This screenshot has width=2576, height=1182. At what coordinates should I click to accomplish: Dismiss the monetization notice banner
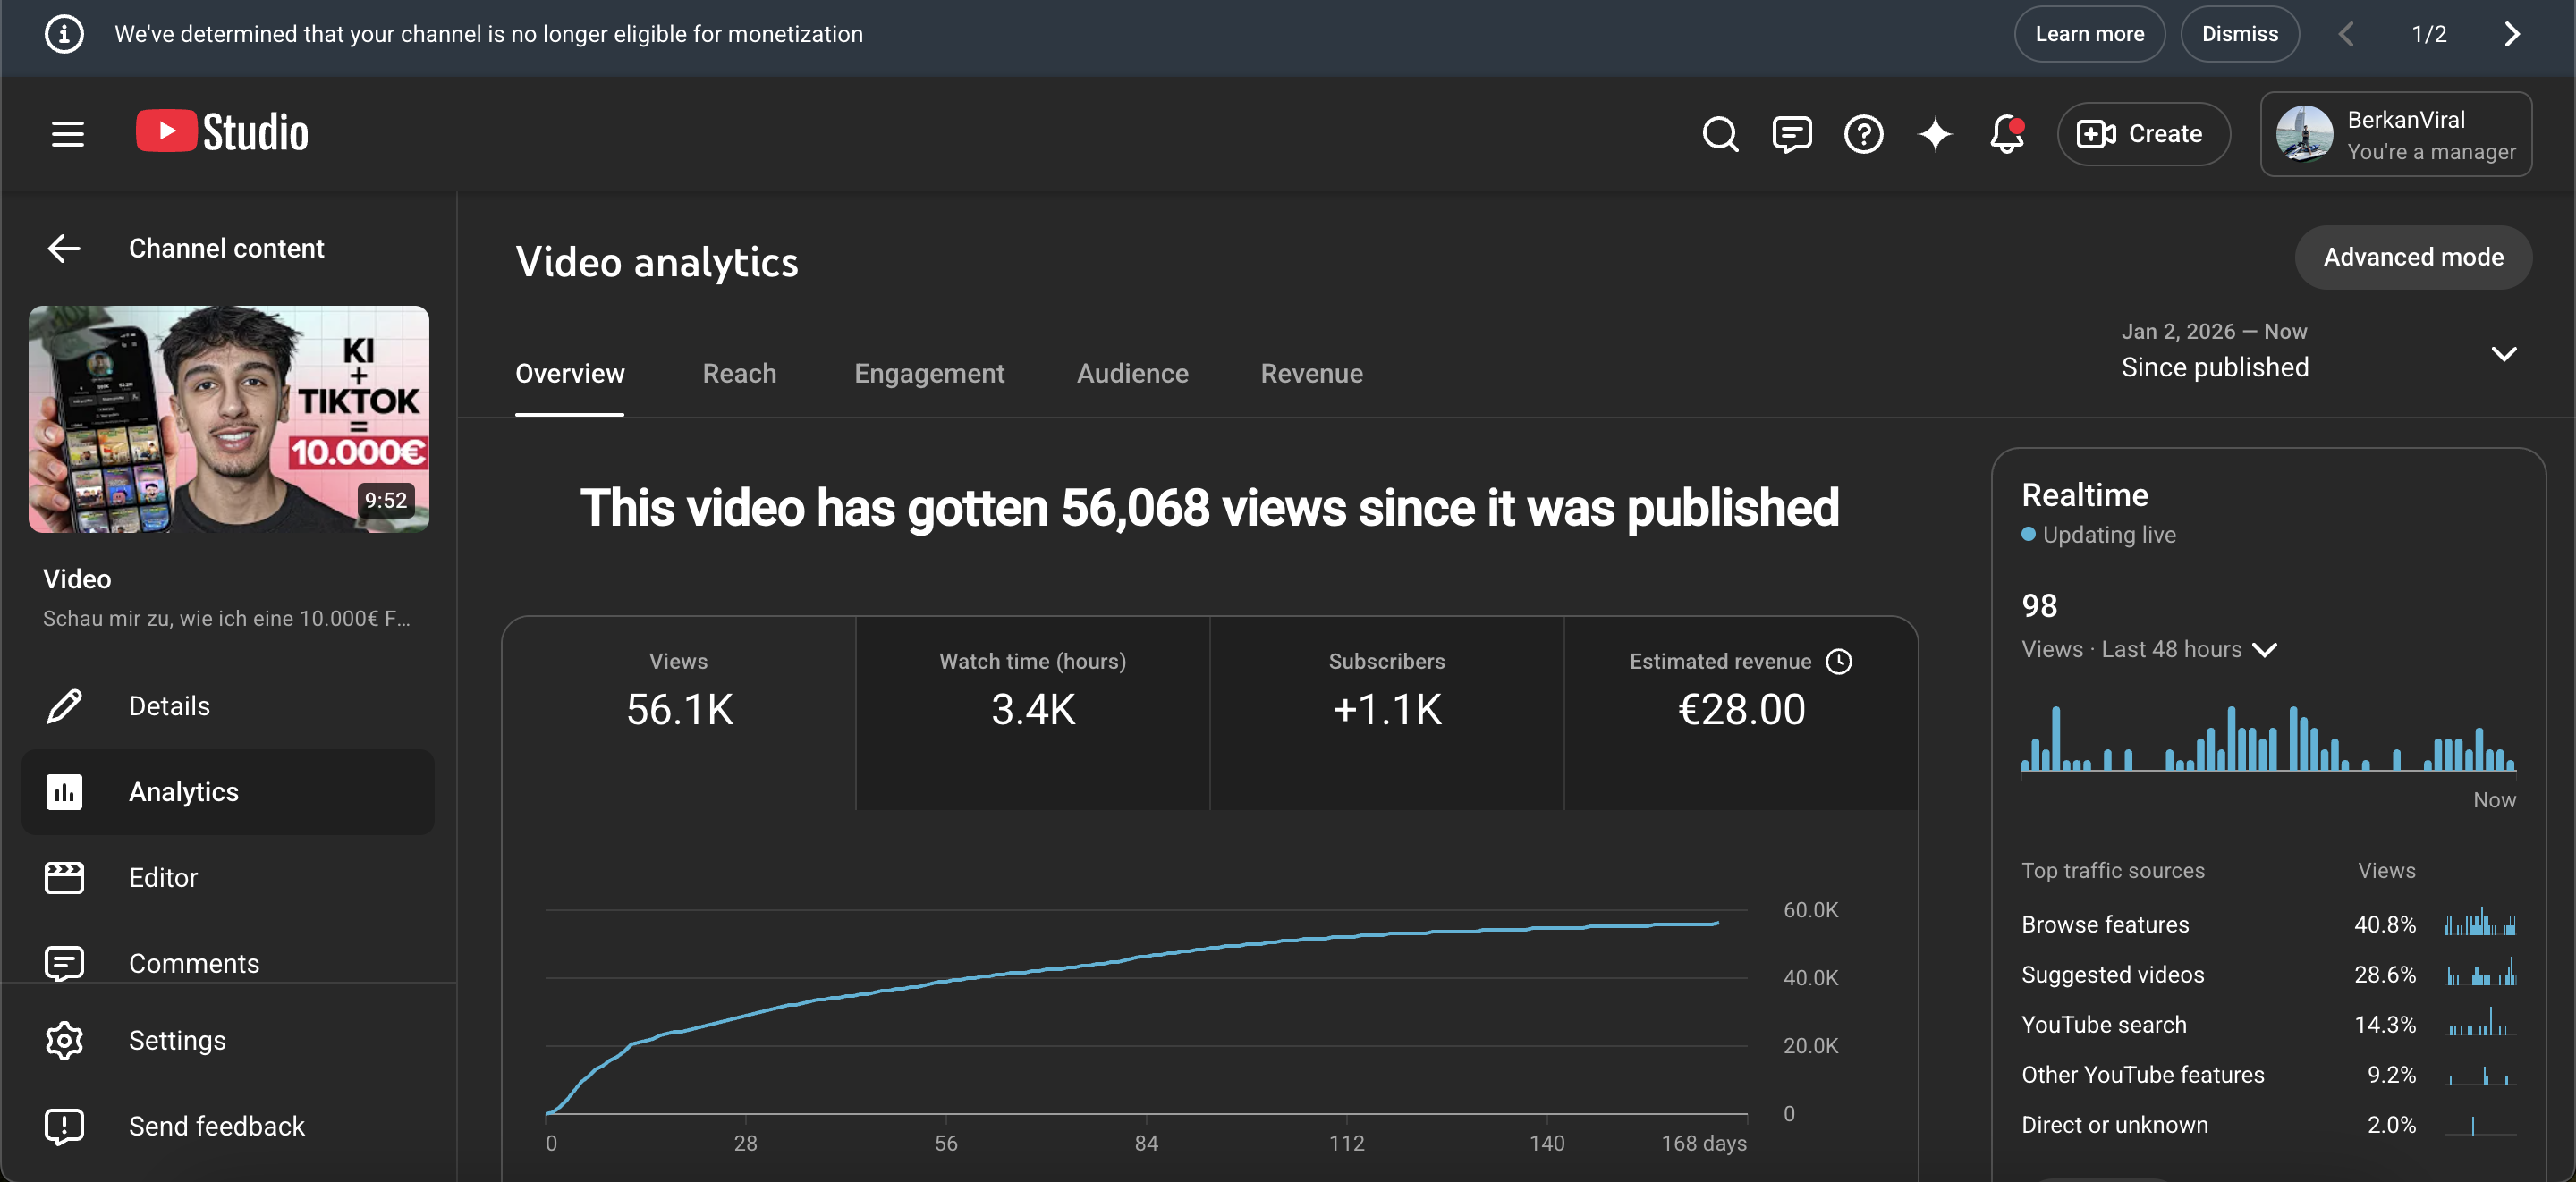pyautogui.click(x=2239, y=34)
